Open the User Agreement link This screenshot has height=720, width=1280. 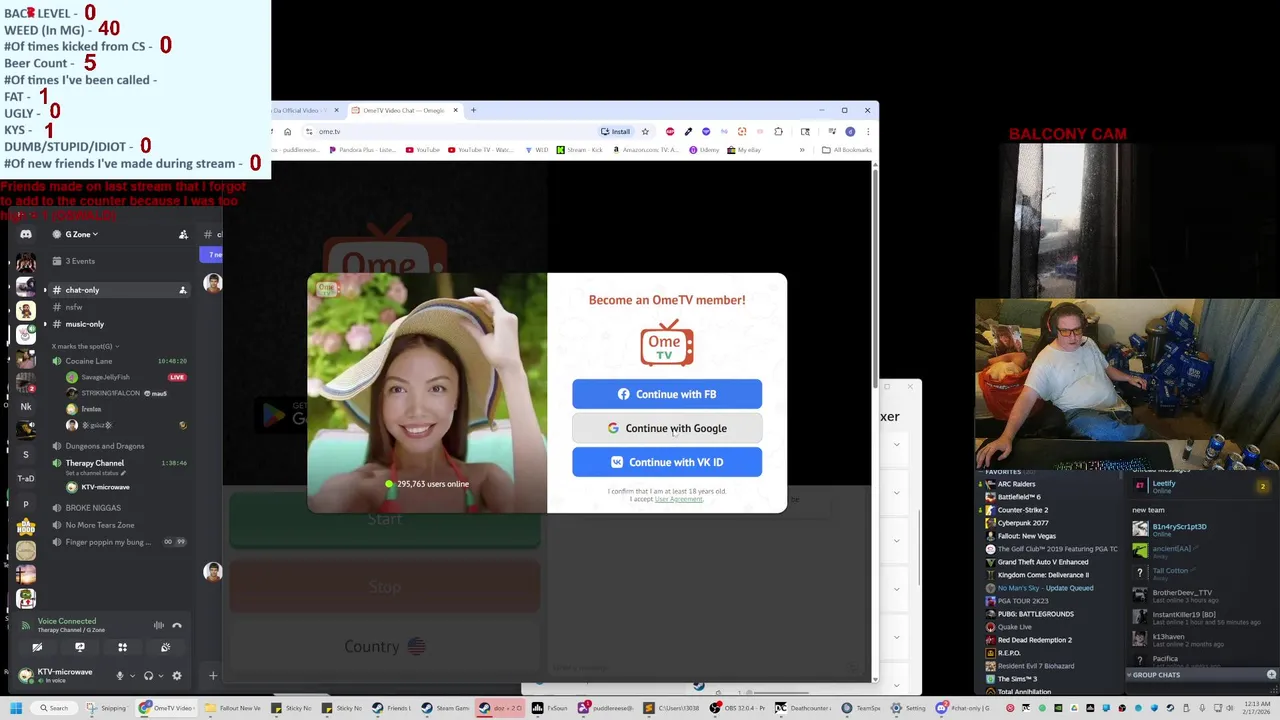point(679,499)
